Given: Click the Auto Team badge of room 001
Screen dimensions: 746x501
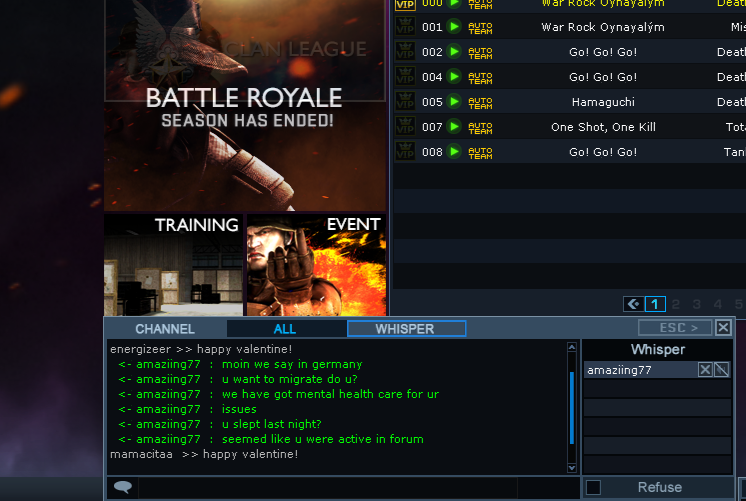Looking at the screenshot, I should (x=480, y=28).
